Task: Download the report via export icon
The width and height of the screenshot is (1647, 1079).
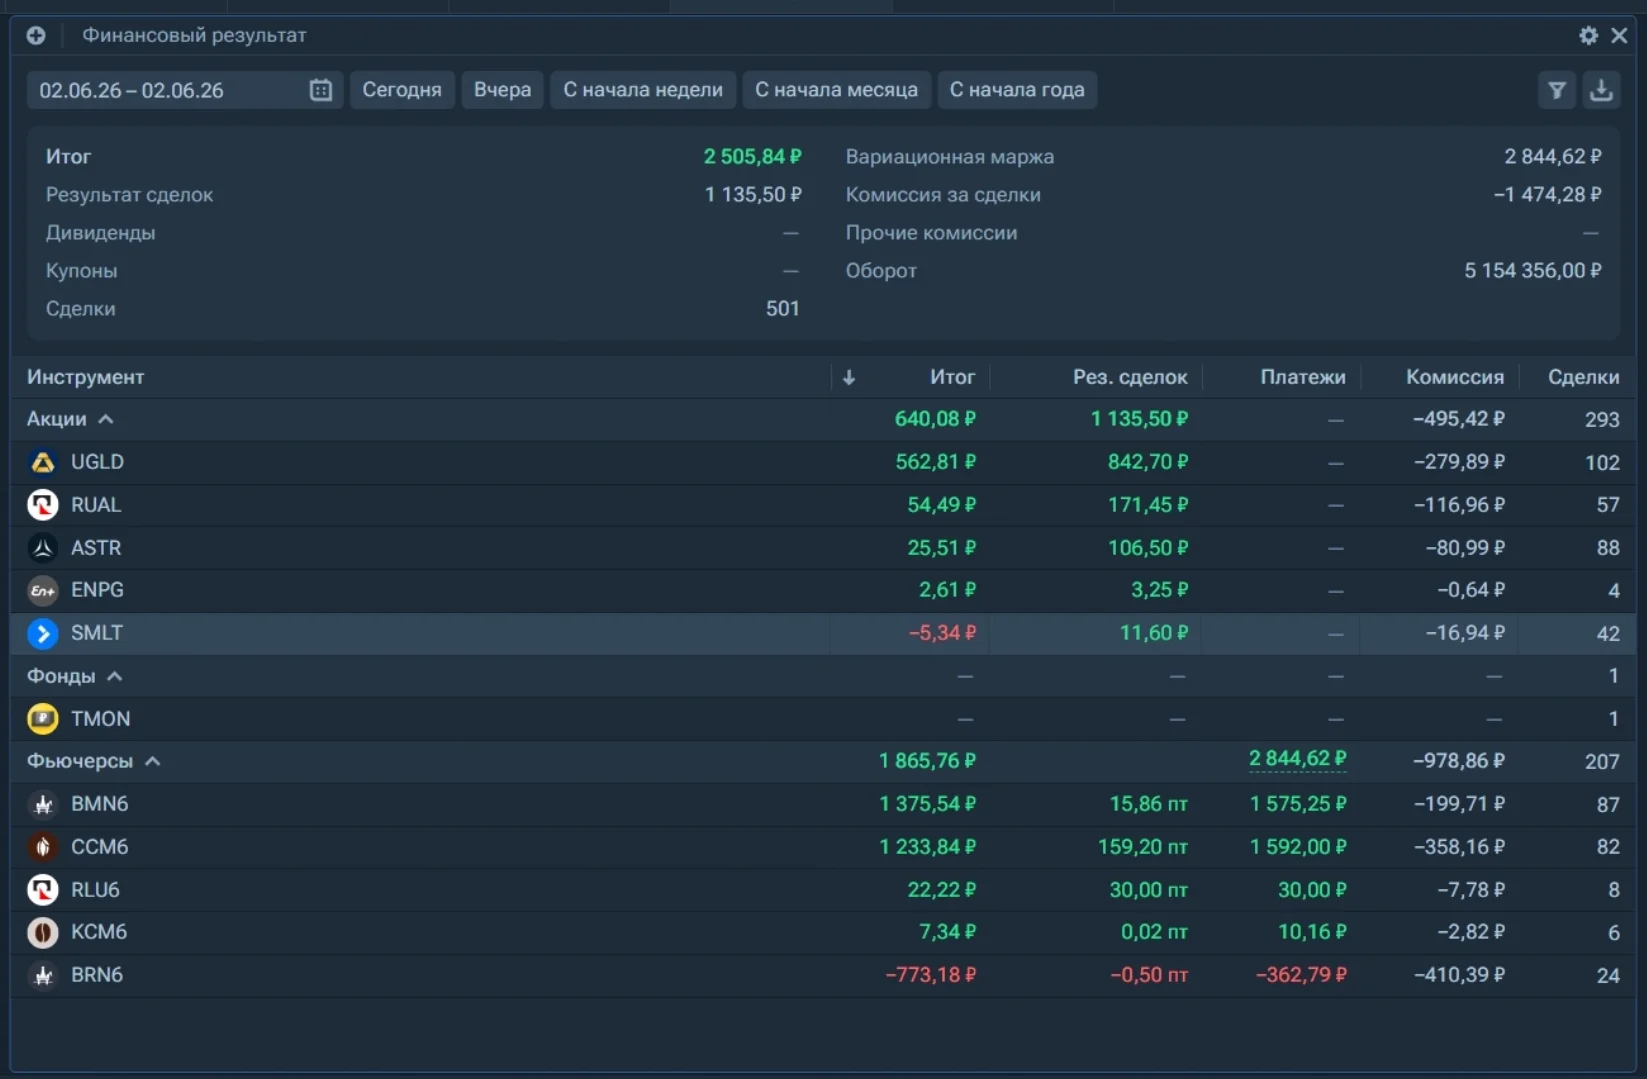Action: (1601, 90)
